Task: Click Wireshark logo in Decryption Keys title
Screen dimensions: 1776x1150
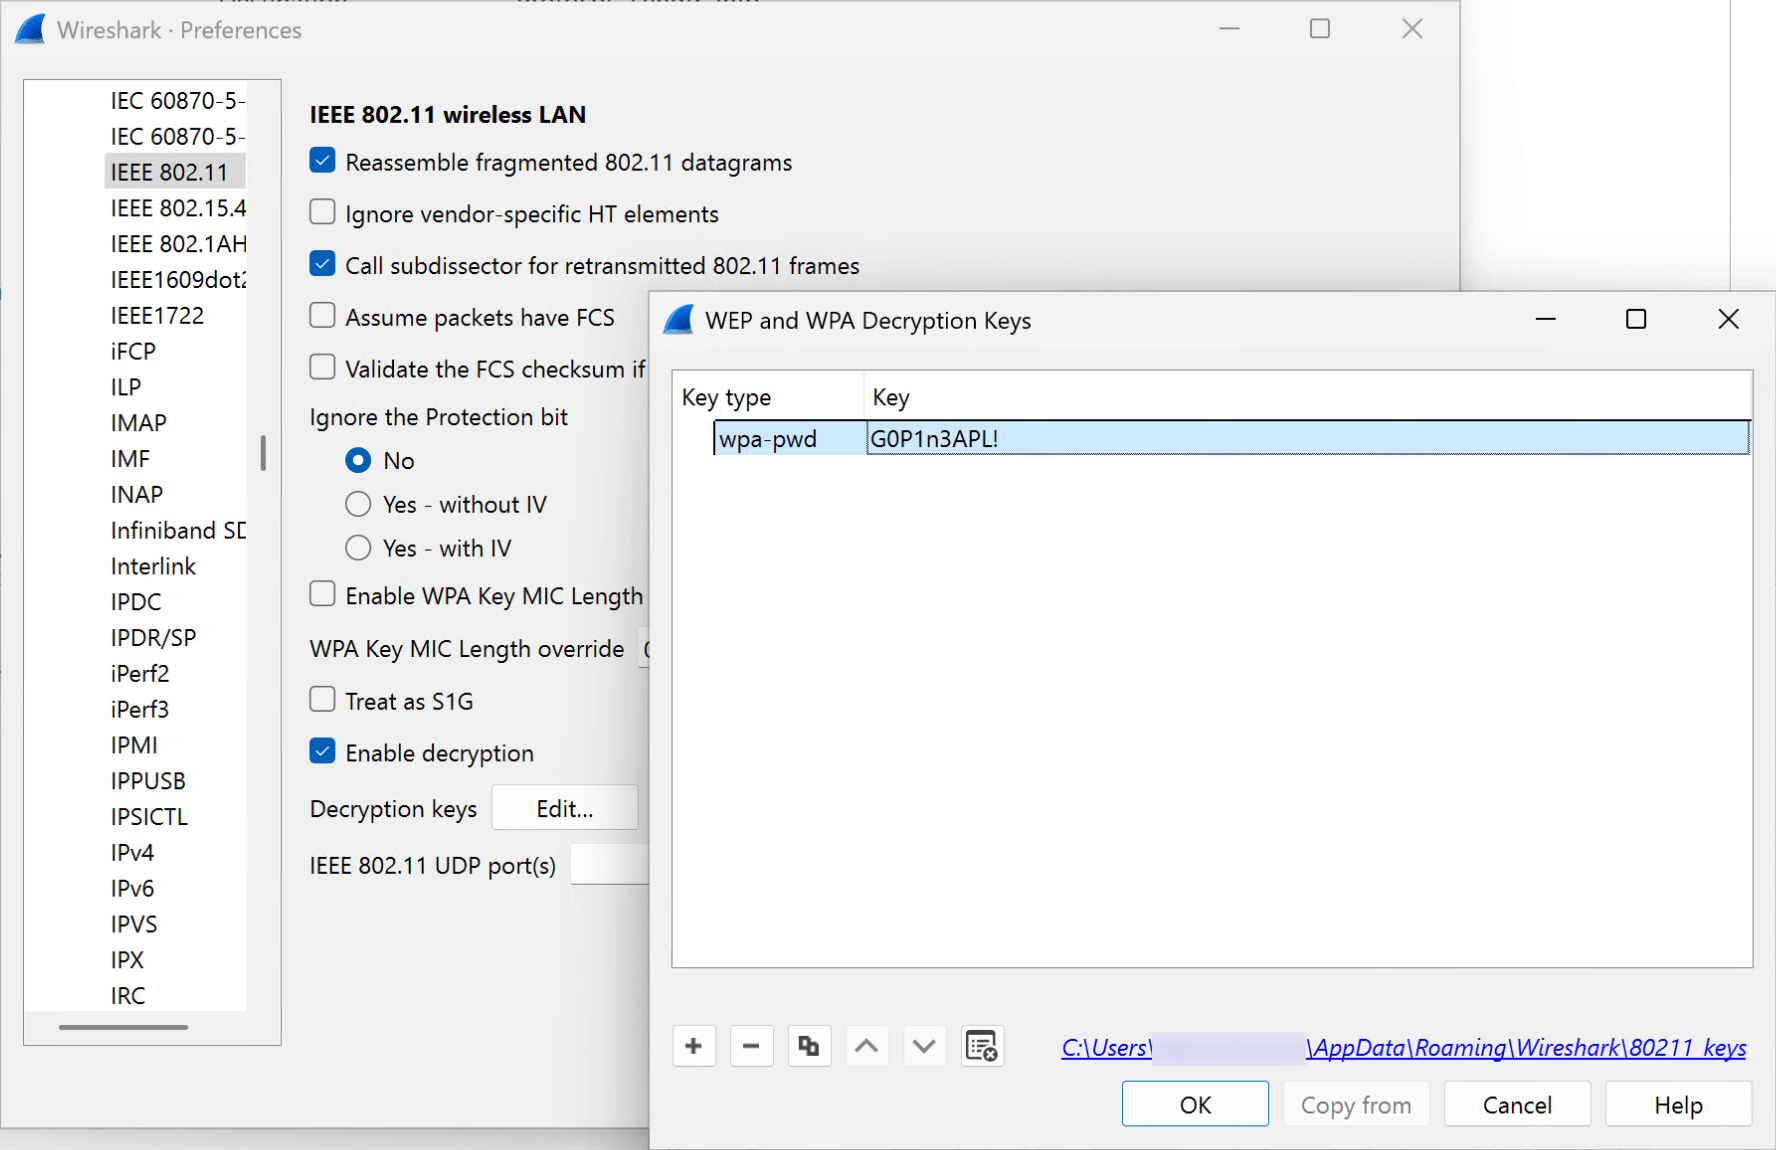Action: tap(679, 320)
